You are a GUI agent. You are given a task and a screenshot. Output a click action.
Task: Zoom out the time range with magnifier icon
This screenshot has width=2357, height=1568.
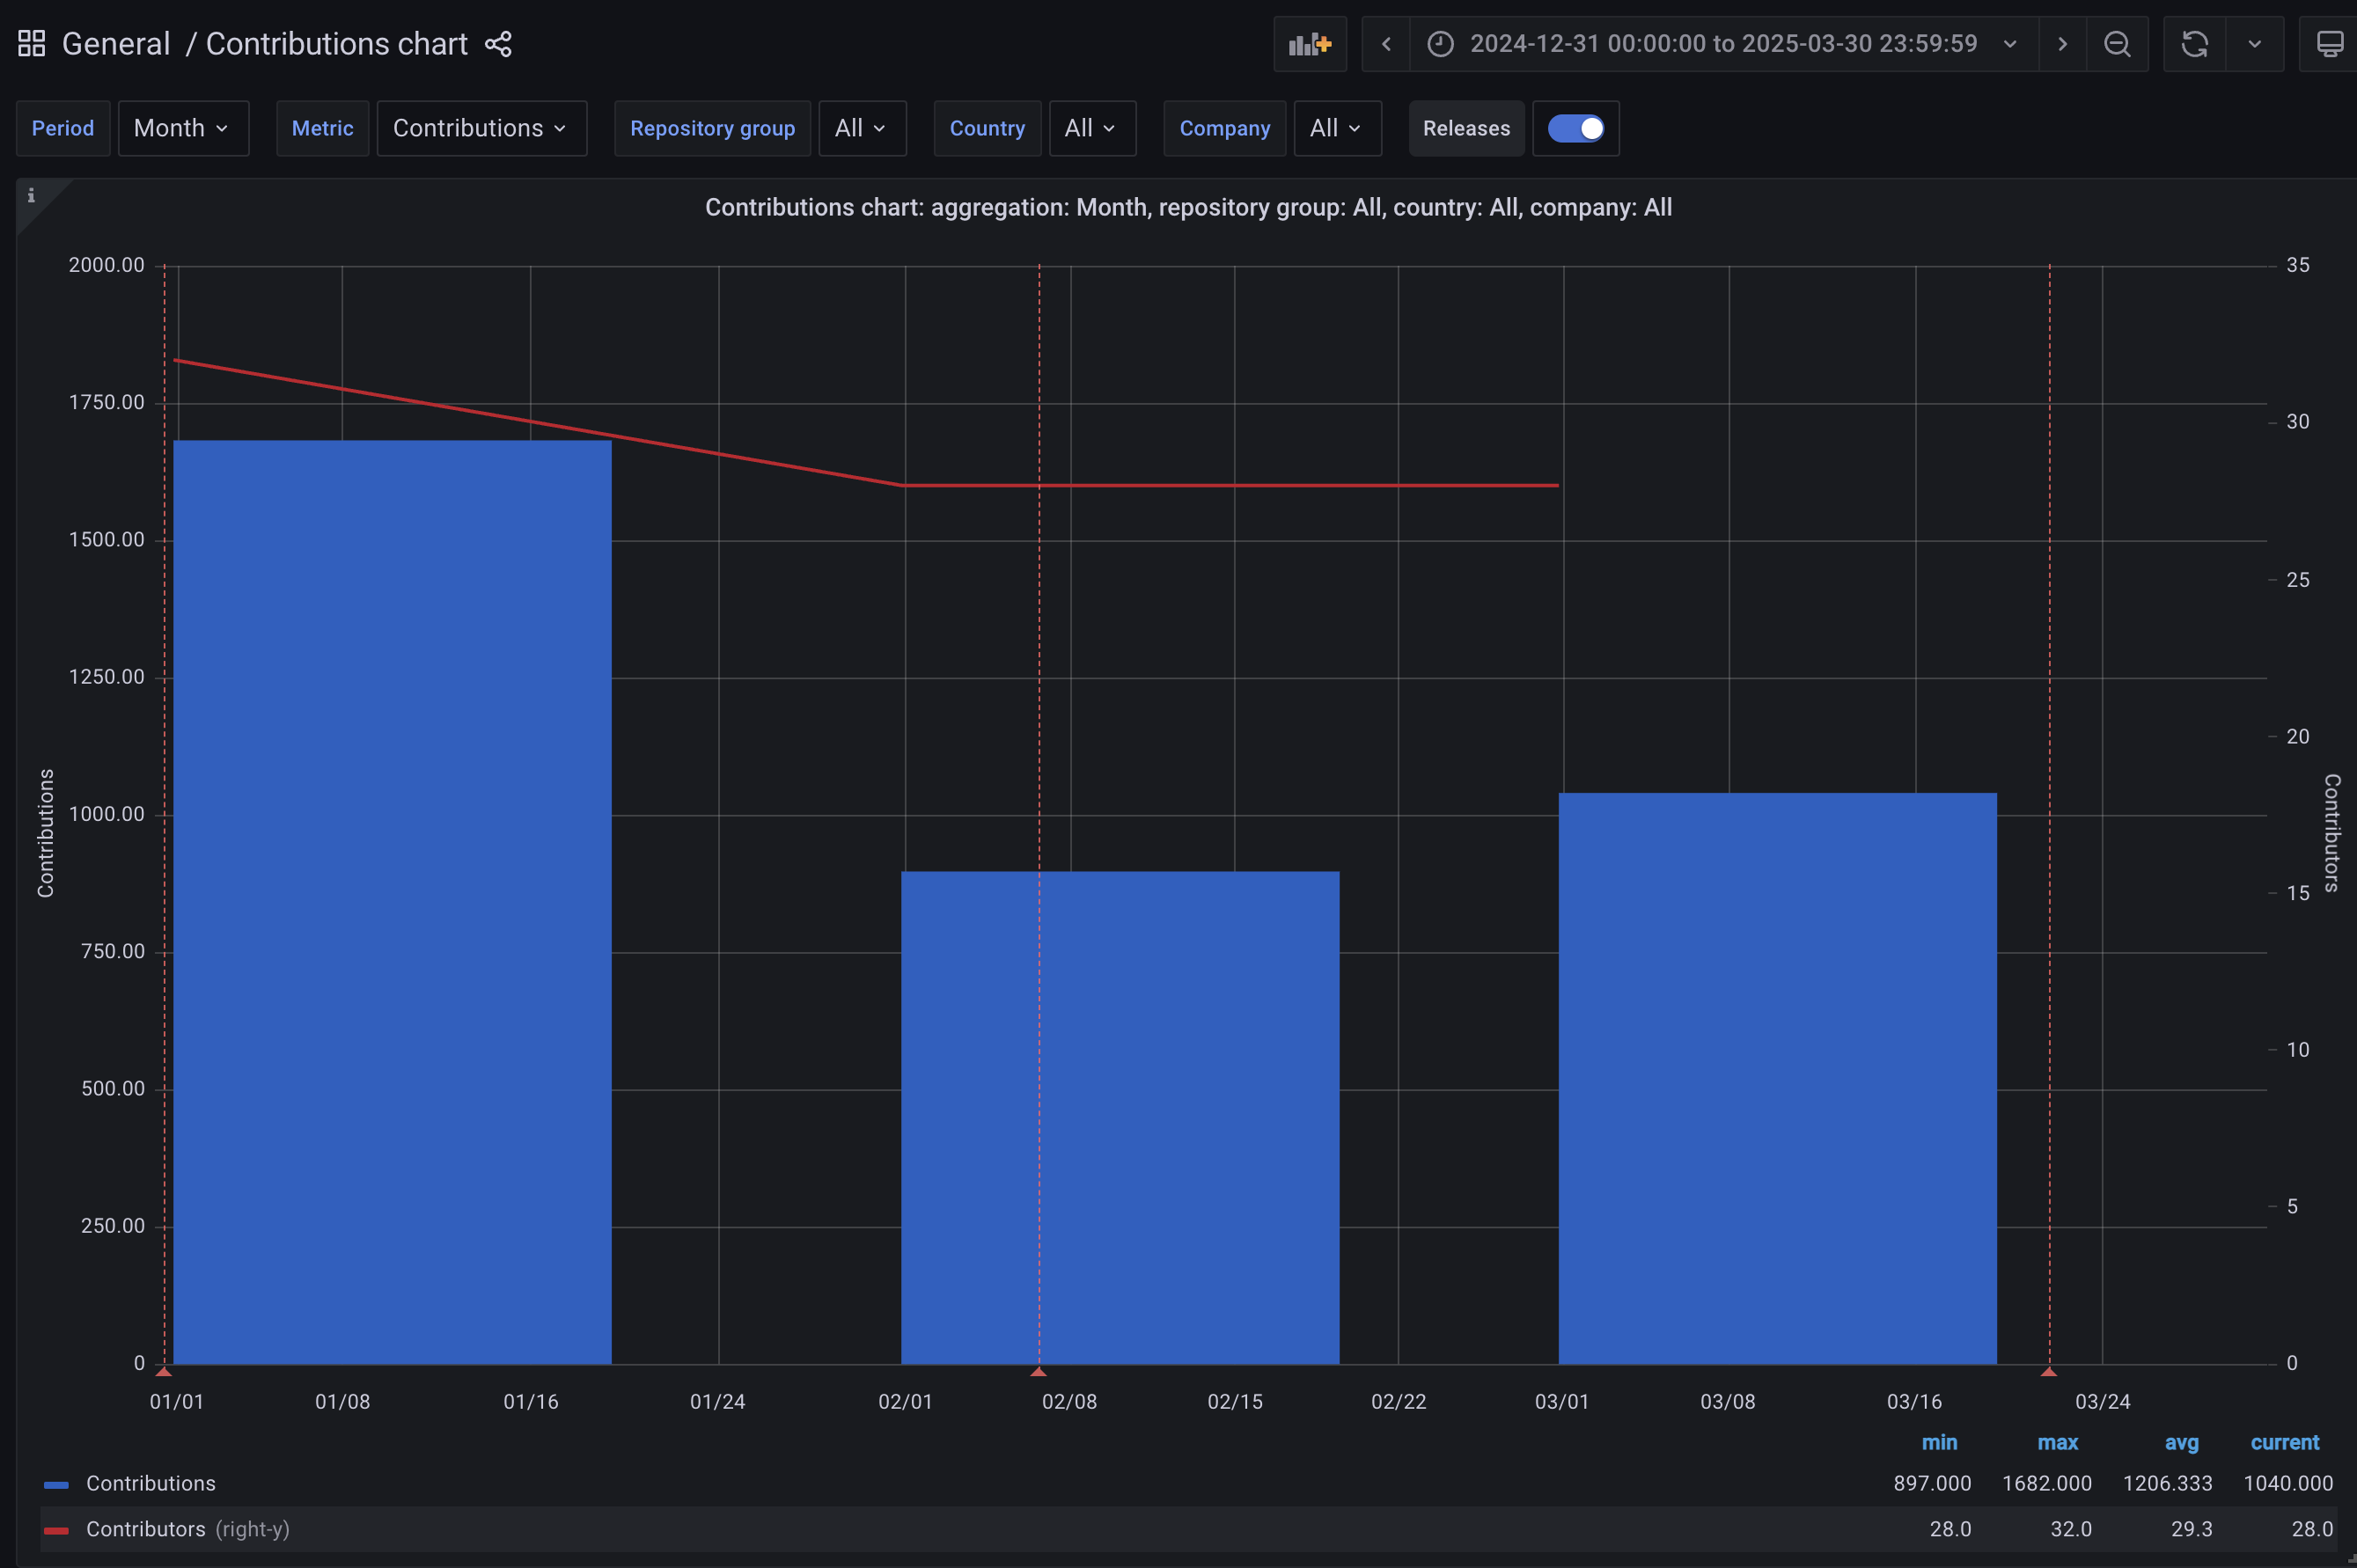(2117, 44)
